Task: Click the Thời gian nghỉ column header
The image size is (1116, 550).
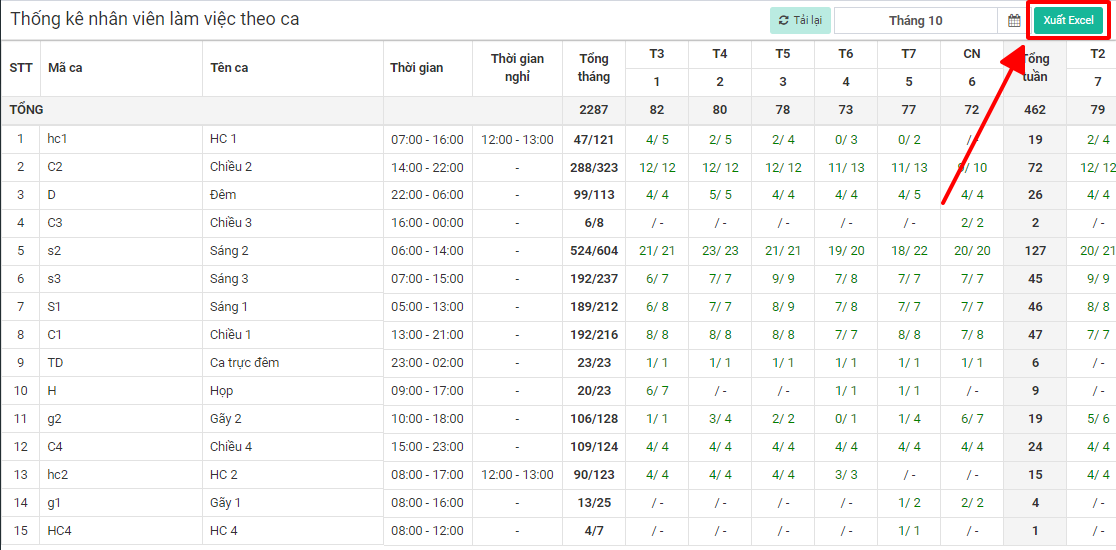Action: [517, 68]
